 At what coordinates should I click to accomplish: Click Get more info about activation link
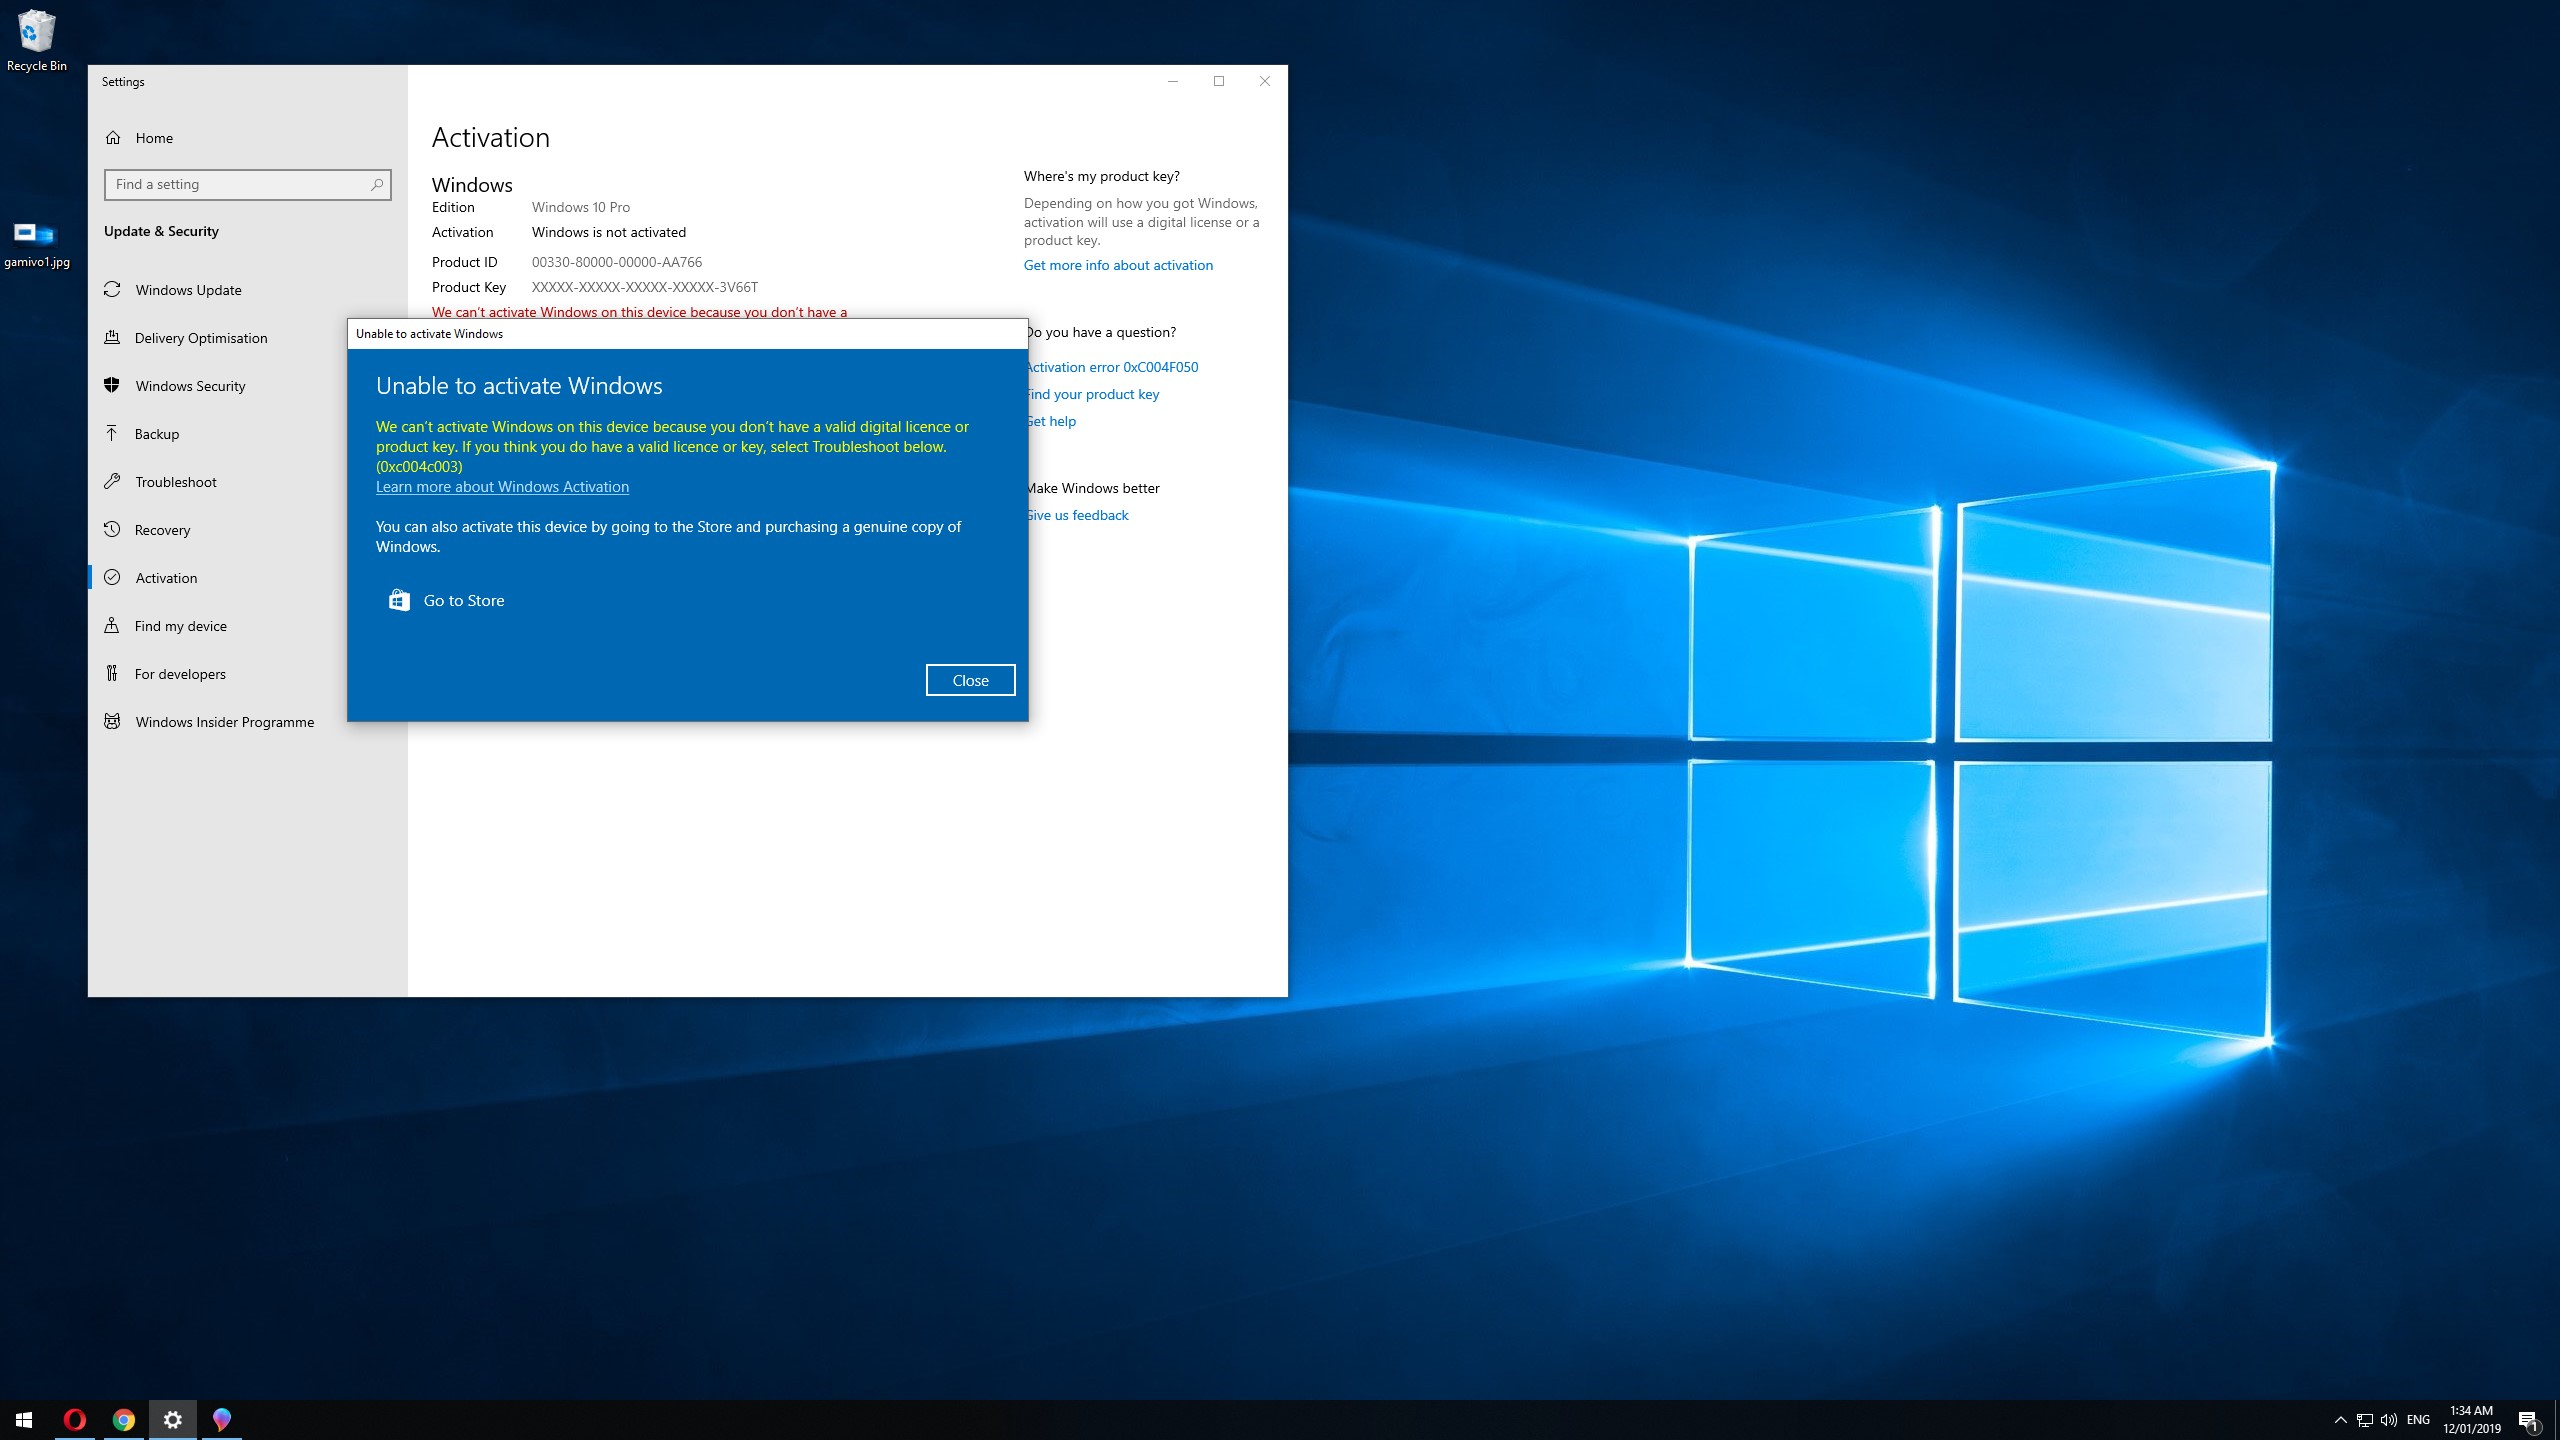coord(1118,265)
